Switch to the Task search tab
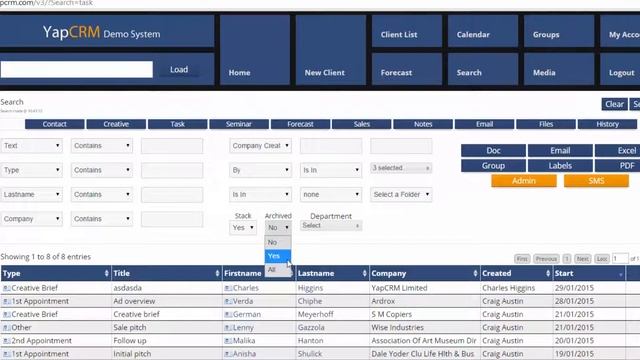640x360 pixels. (x=178, y=124)
